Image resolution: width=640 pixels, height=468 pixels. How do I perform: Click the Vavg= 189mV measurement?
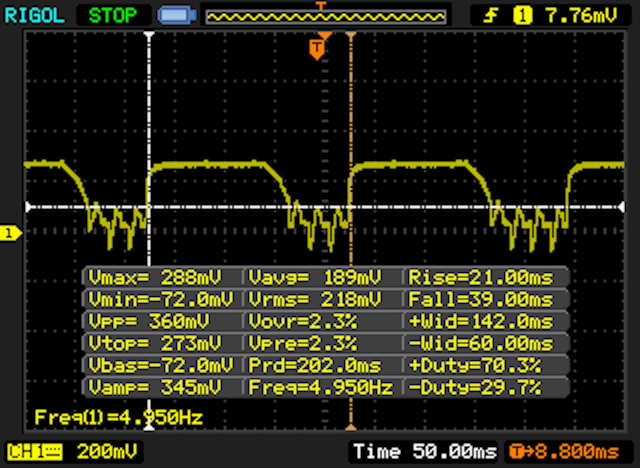(315, 277)
